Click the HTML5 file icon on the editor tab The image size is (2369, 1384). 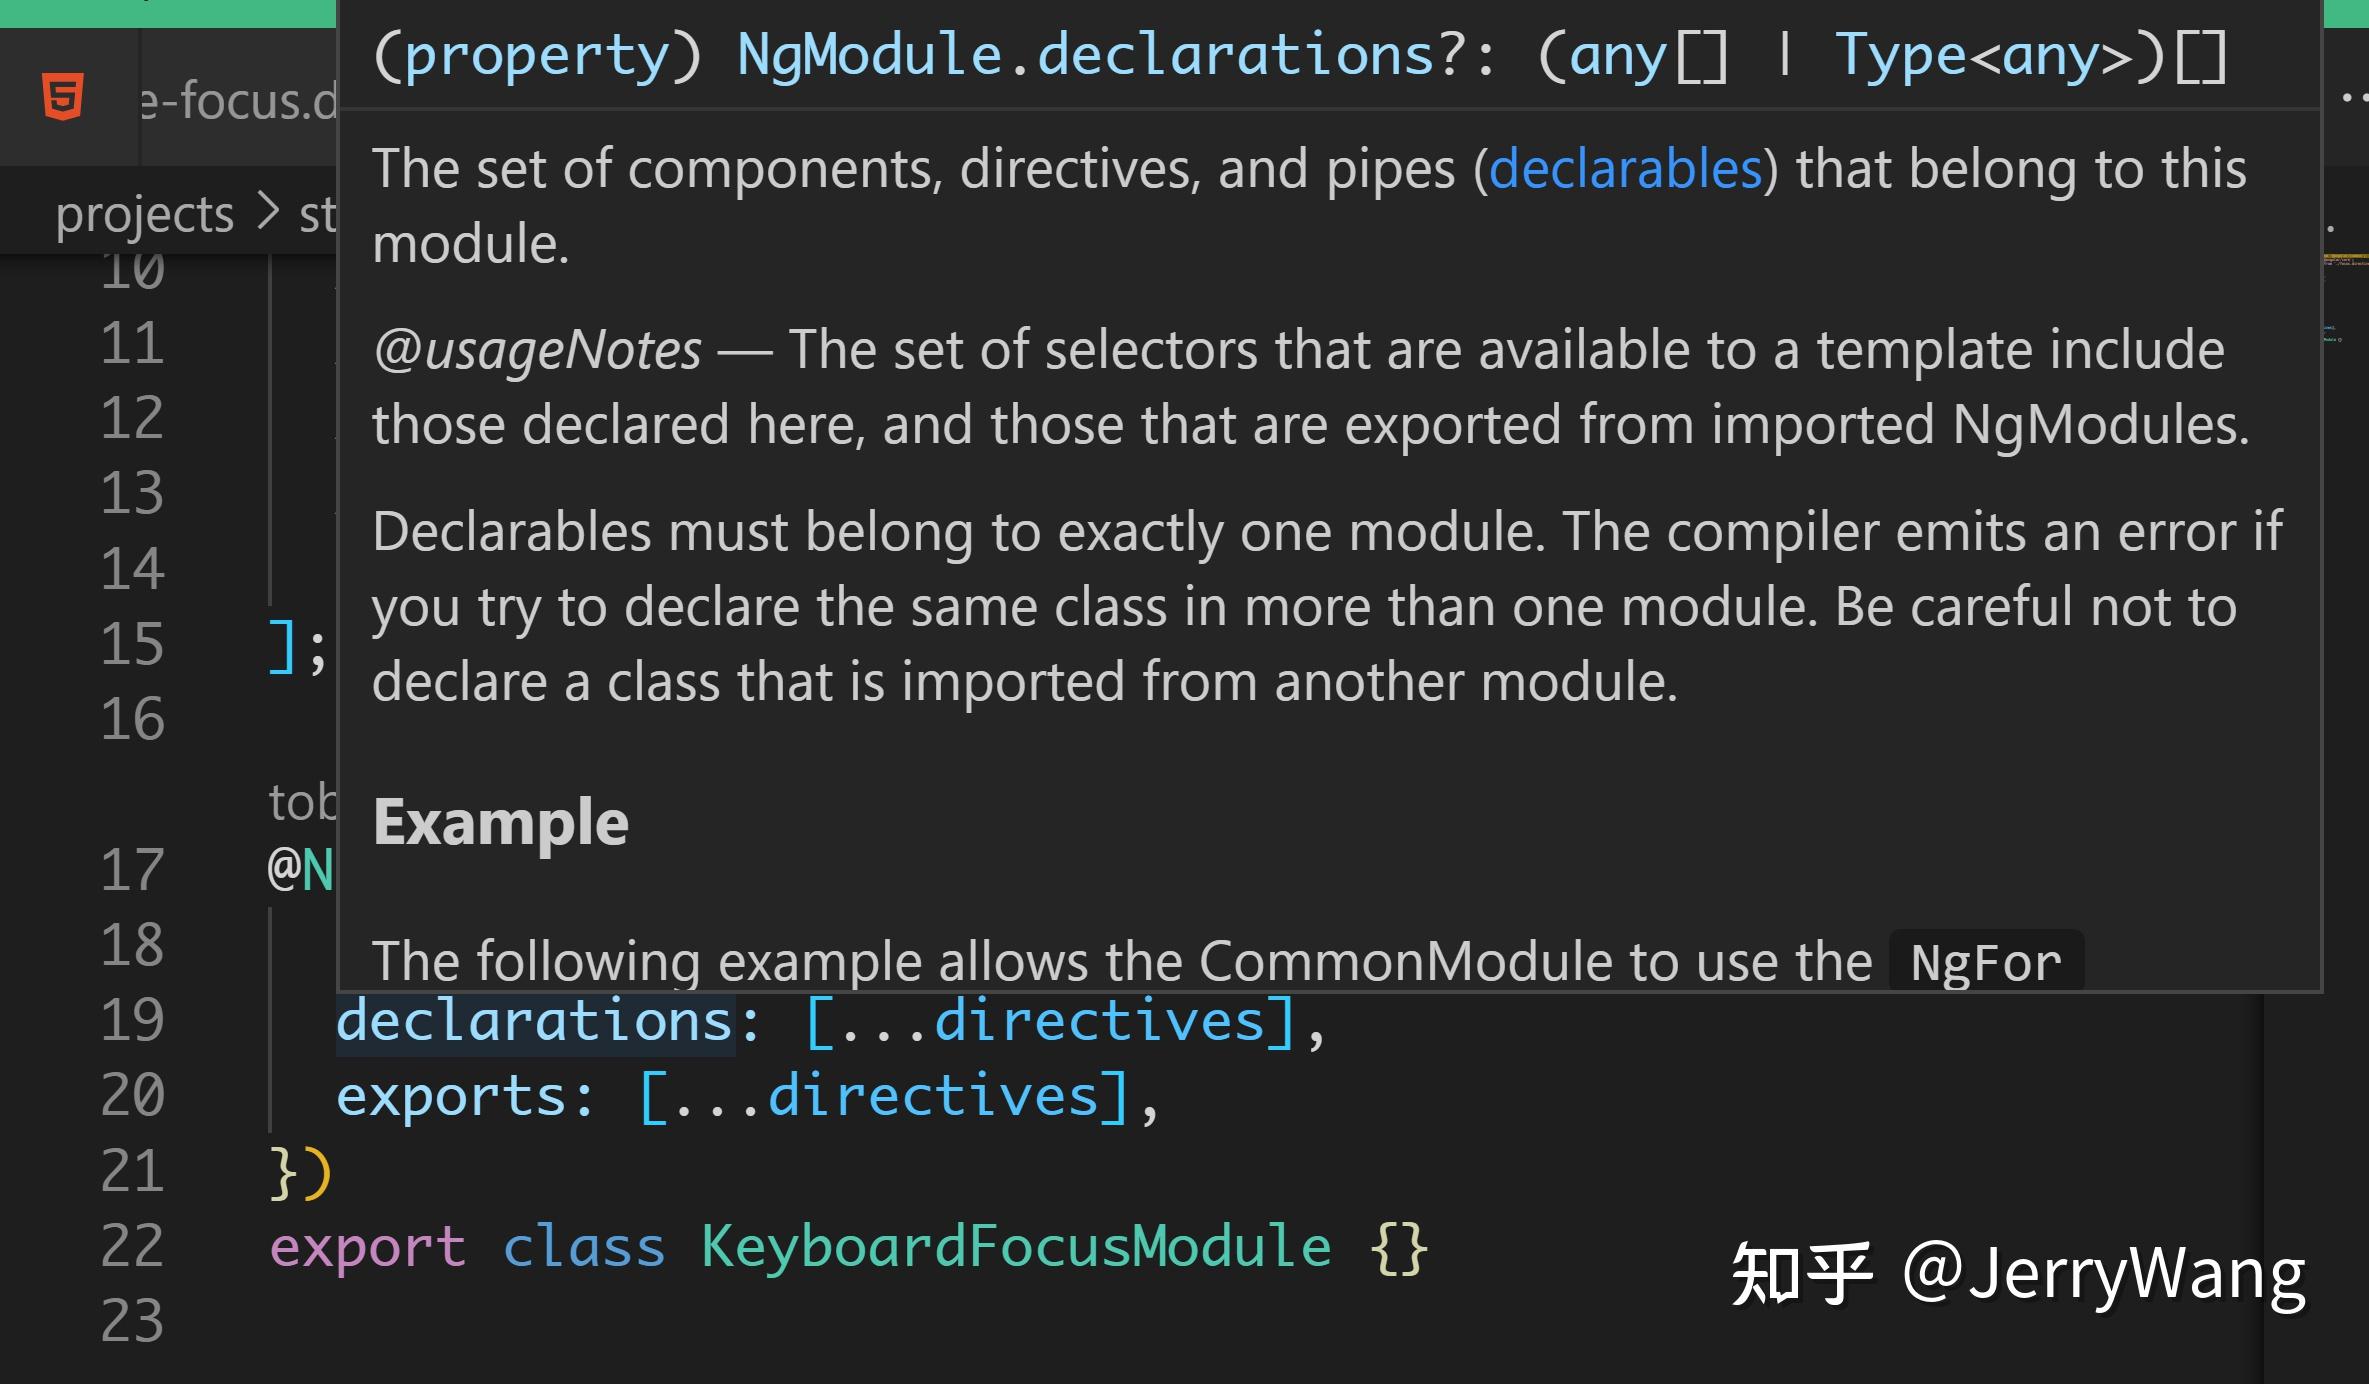pos(65,95)
